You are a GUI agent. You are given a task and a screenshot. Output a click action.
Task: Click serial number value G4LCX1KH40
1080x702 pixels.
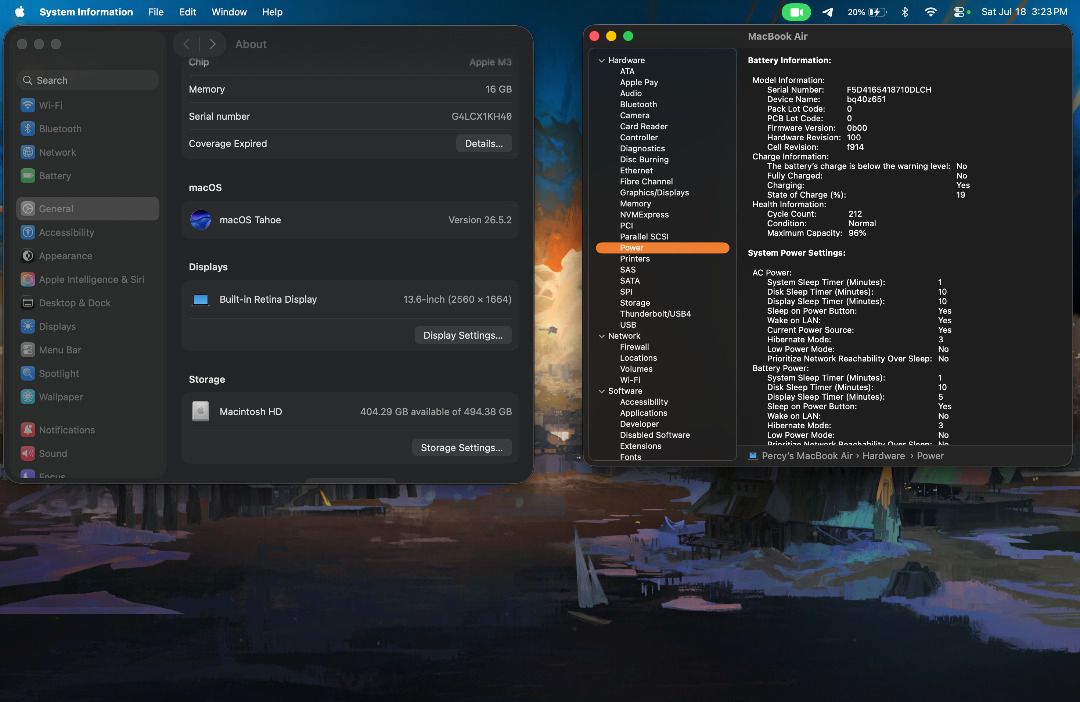tap(481, 116)
